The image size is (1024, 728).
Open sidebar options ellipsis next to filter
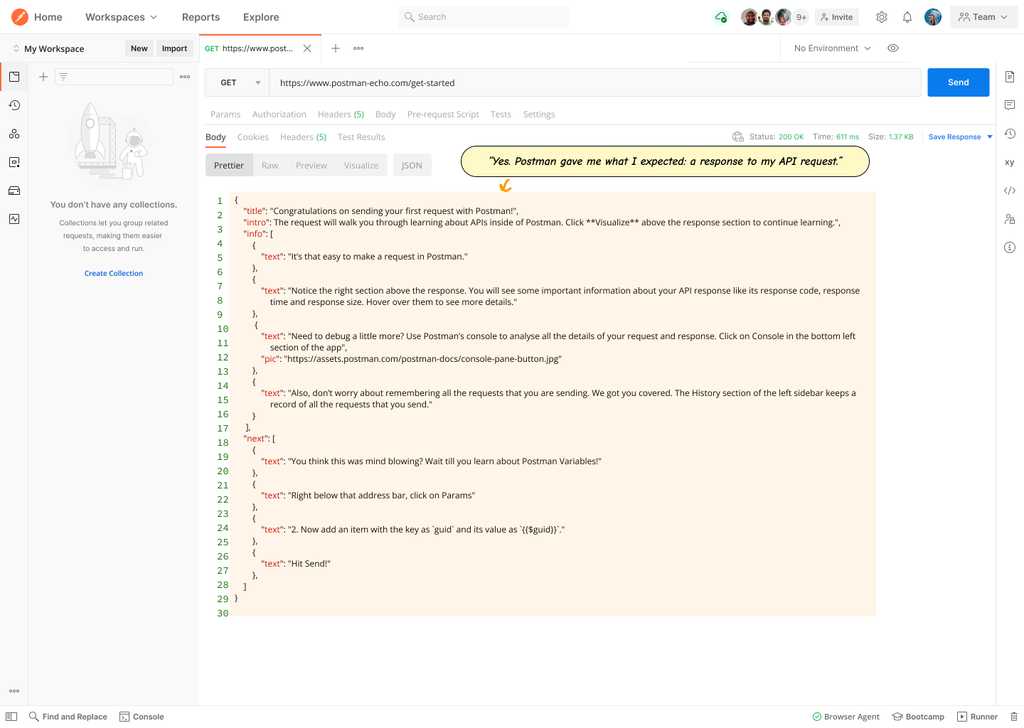185,77
